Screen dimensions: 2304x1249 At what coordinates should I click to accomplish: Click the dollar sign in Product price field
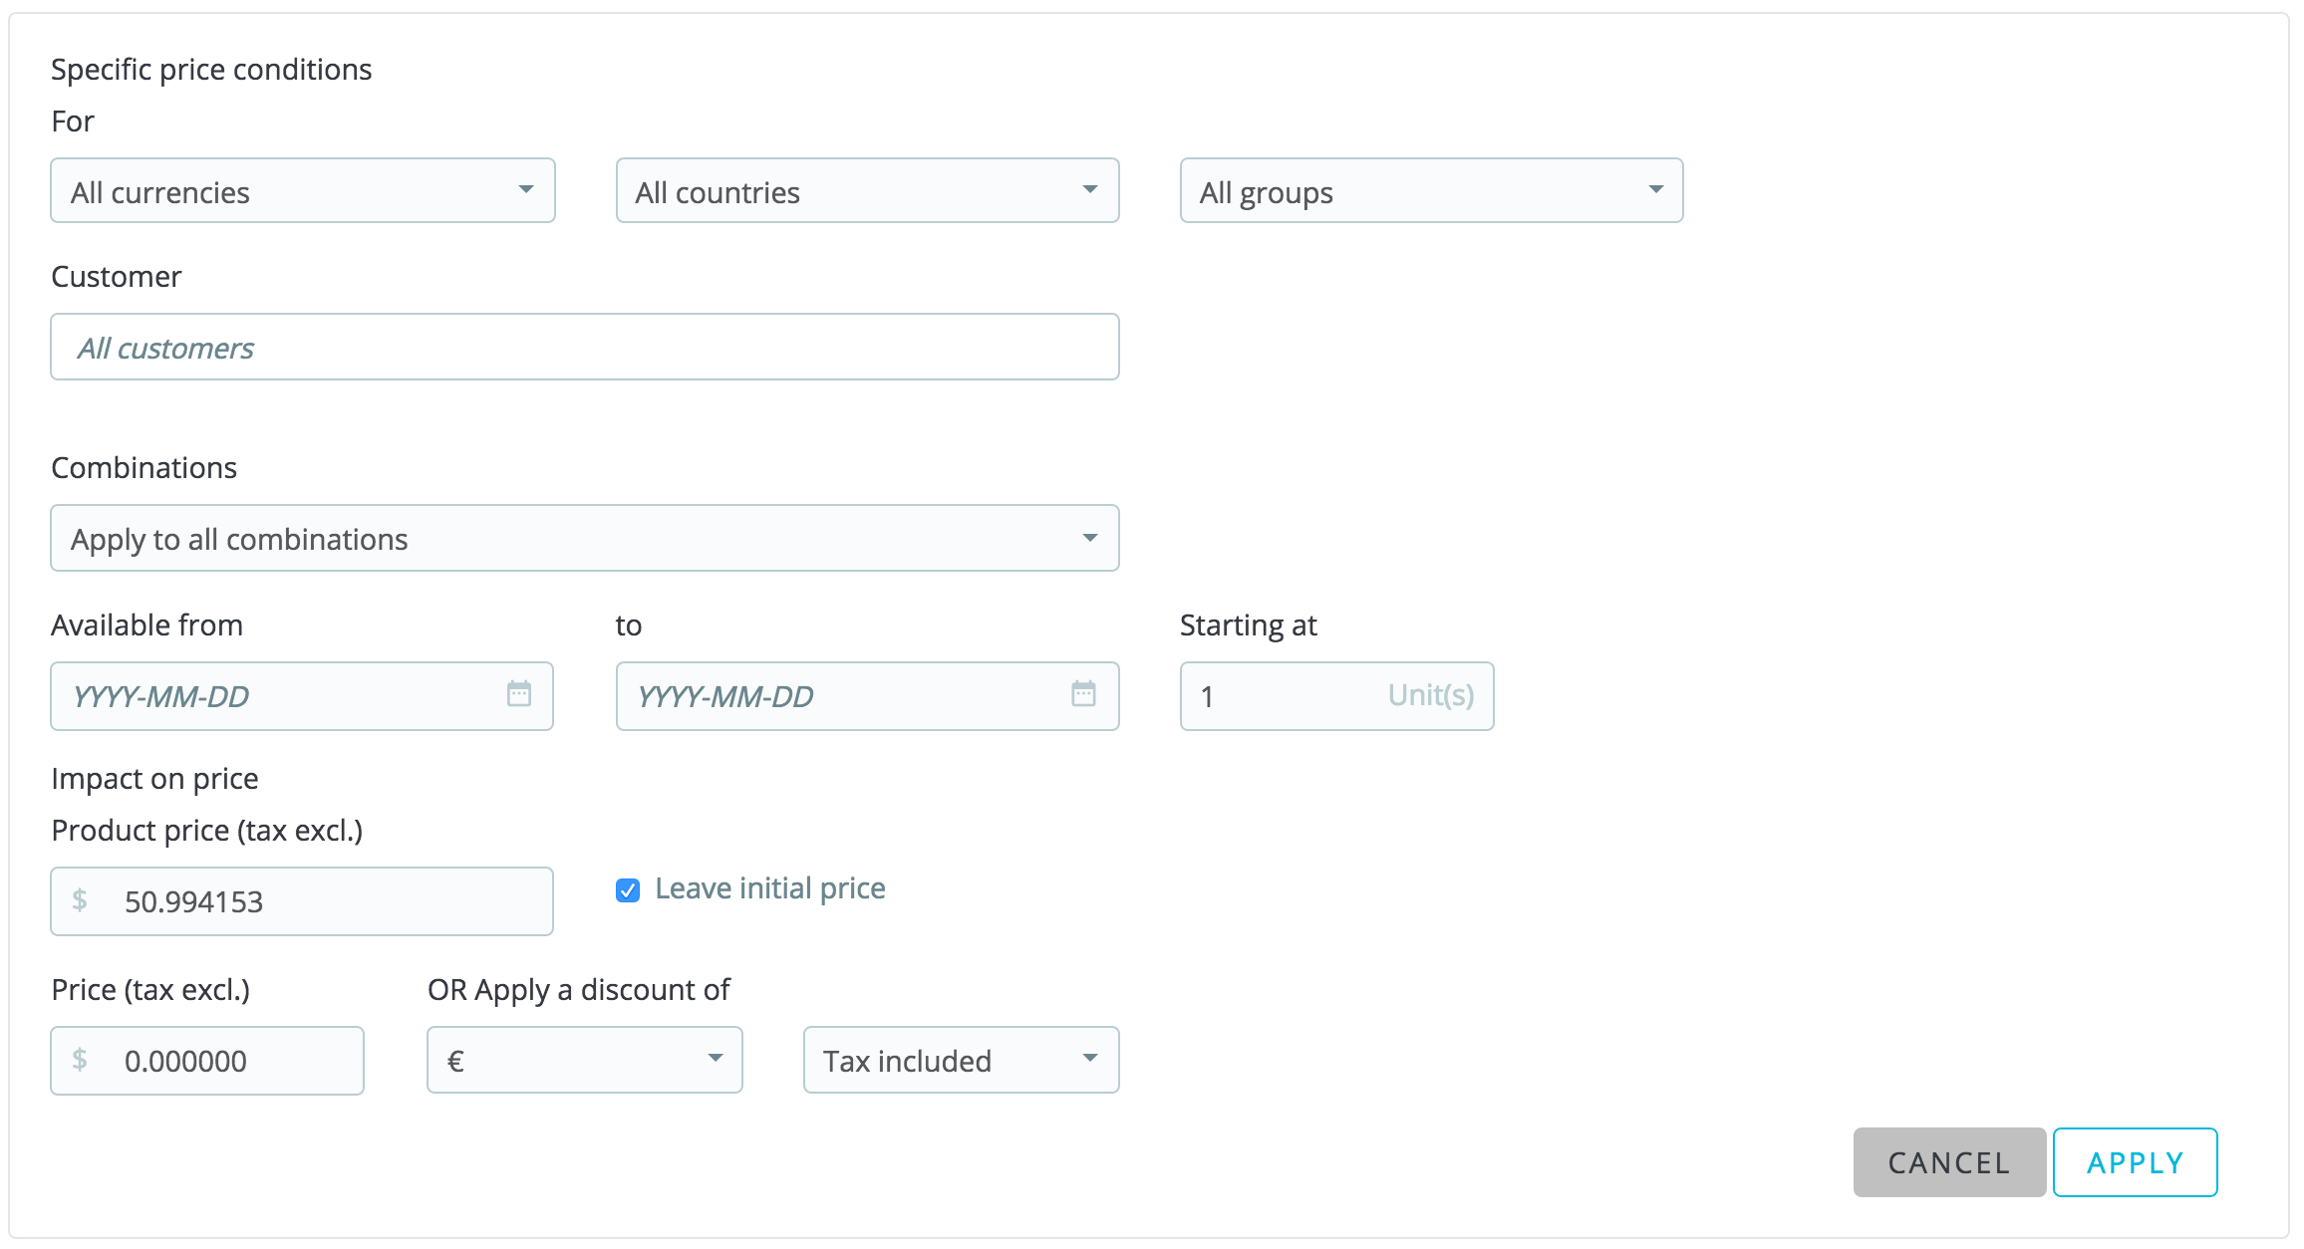[x=80, y=901]
